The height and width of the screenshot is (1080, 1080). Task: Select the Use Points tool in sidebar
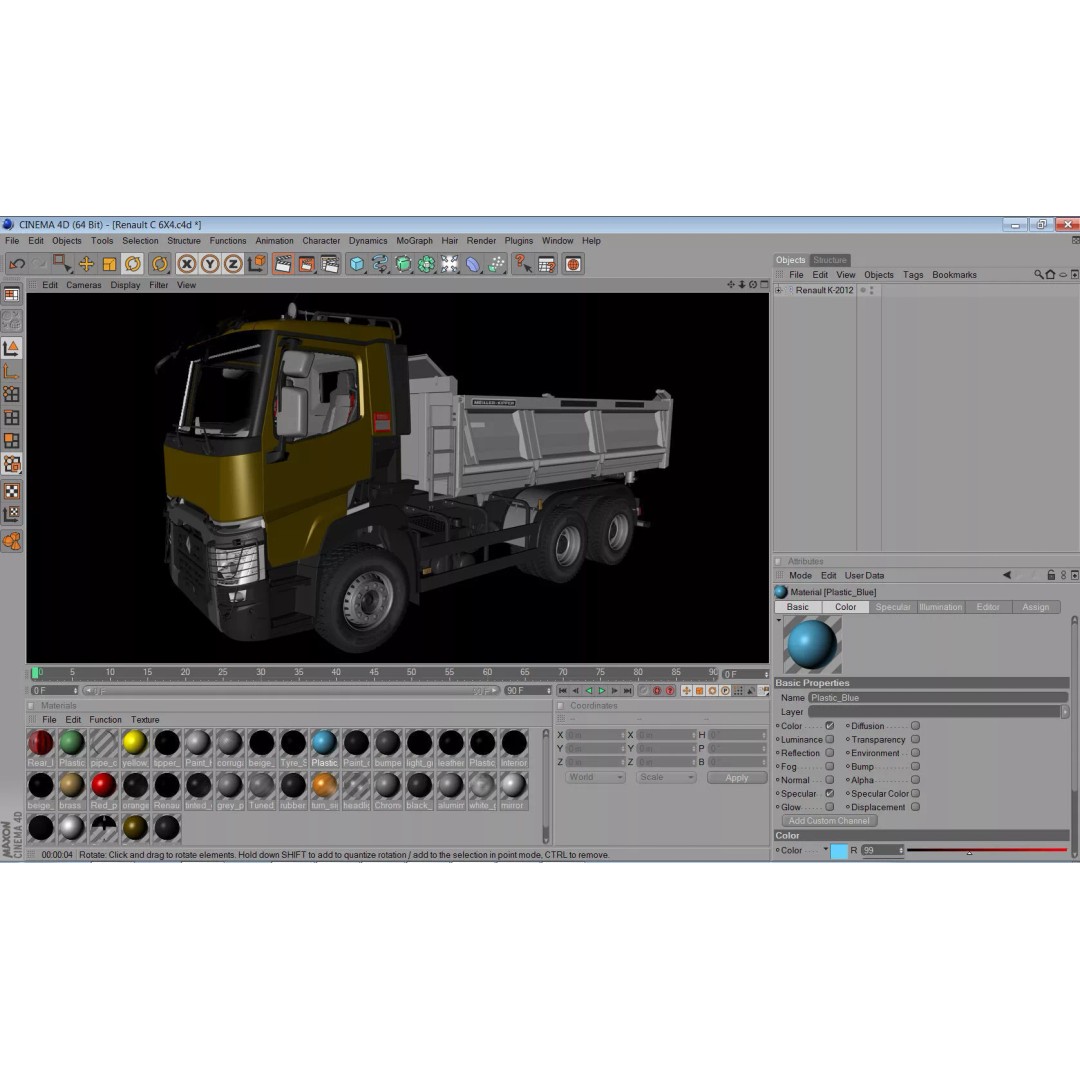12,394
